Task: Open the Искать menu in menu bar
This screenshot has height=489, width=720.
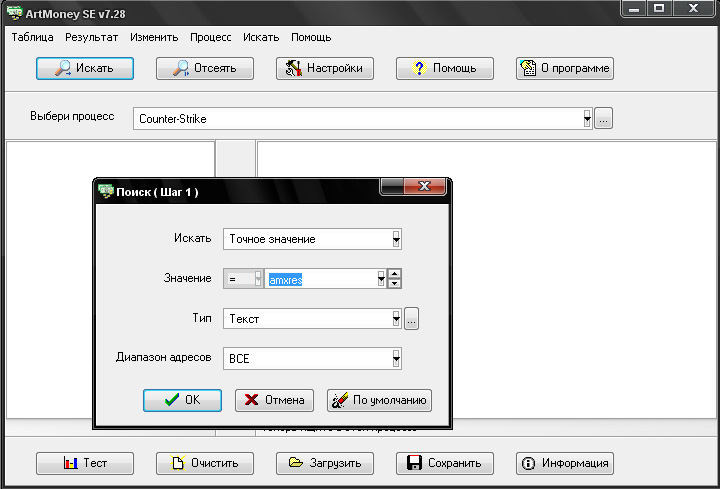Action: tap(261, 37)
